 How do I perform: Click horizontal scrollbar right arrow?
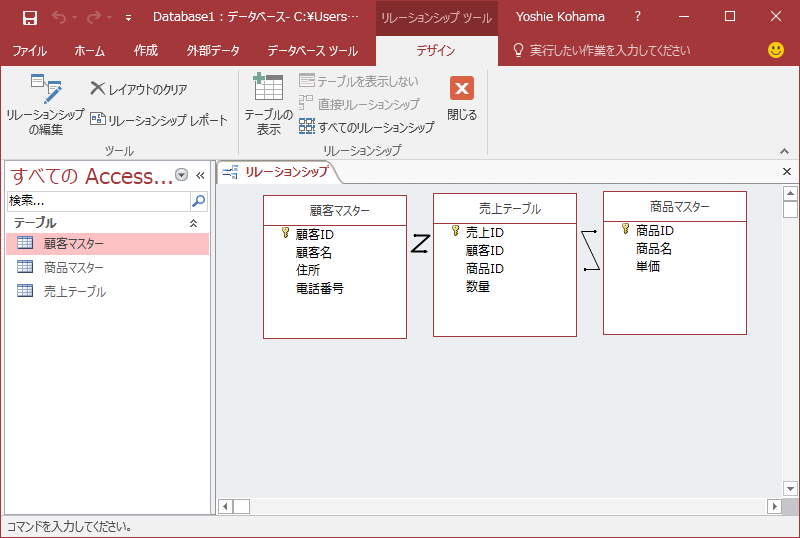pyautogui.click(x=774, y=506)
